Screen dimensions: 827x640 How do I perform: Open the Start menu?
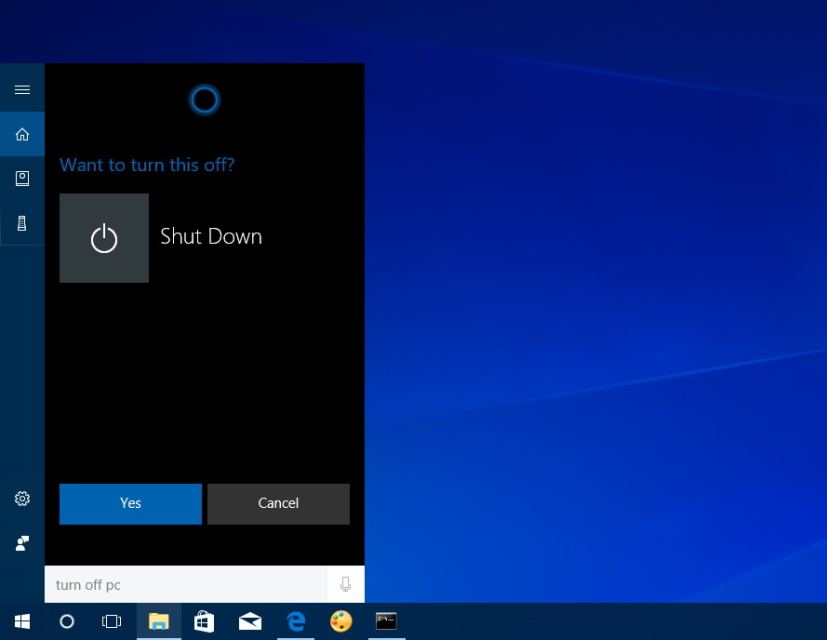(x=21, y=621)
